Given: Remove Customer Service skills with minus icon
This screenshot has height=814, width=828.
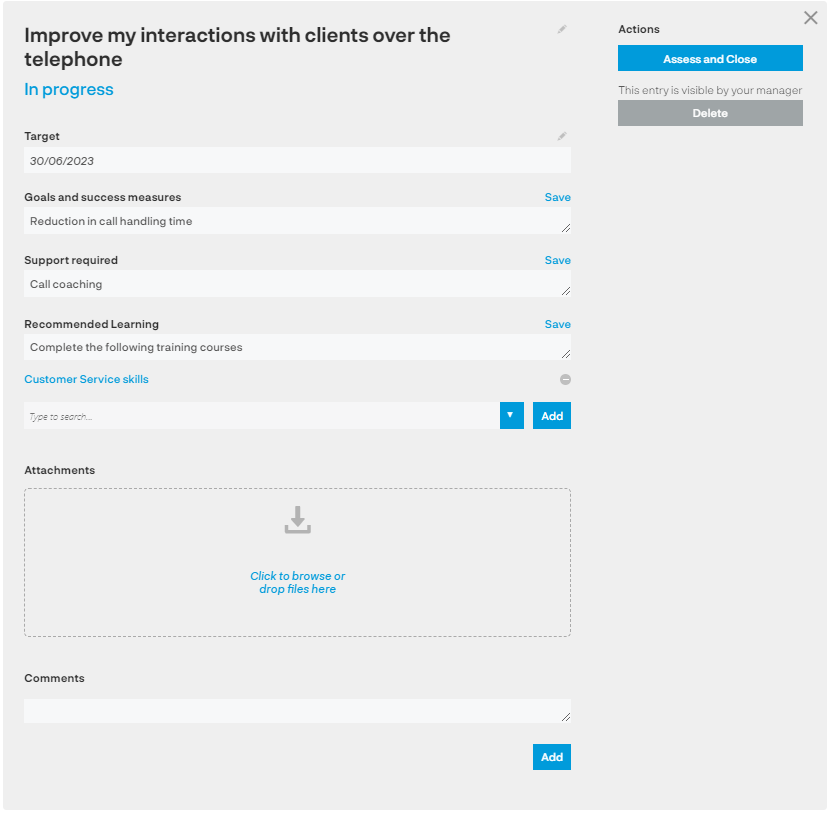Looking at the screenshot, I should [565, 379].
